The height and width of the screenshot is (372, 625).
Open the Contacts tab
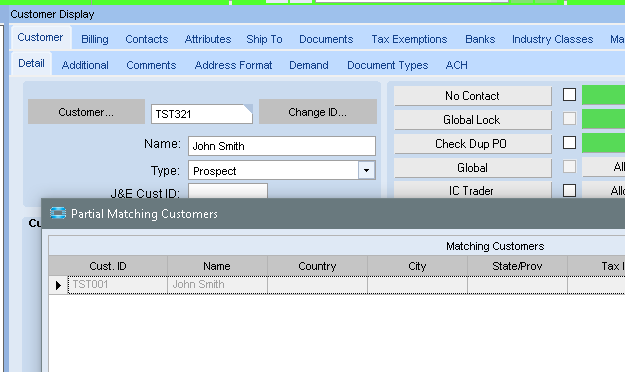pos(147,39)
